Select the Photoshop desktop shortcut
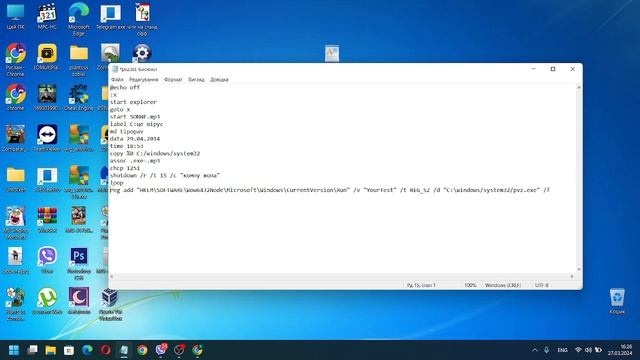Viewport: 640px width, 360px height. click(79, 263)
